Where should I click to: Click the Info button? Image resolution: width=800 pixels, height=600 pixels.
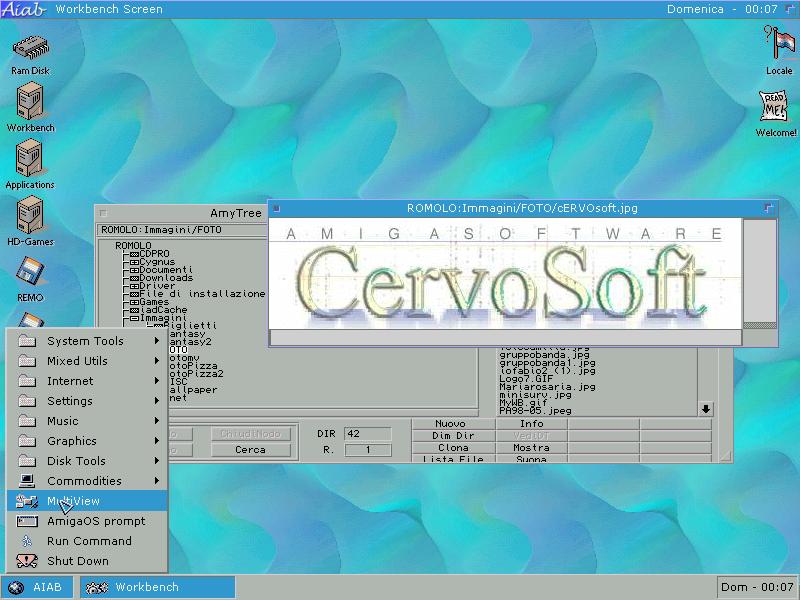point(531,423)
